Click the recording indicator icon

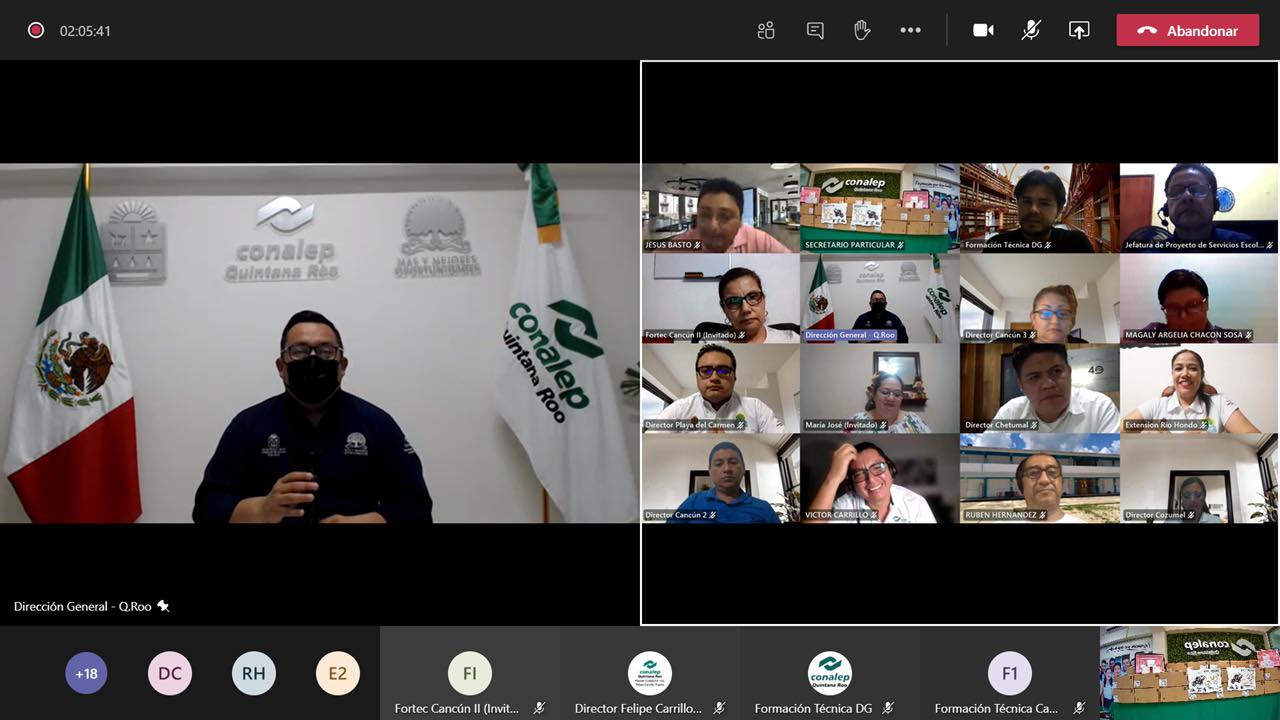(36, 30)
